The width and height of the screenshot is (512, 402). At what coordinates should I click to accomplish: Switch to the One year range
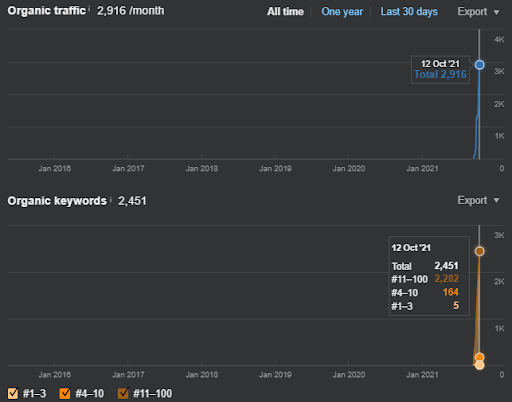point(342,12)
